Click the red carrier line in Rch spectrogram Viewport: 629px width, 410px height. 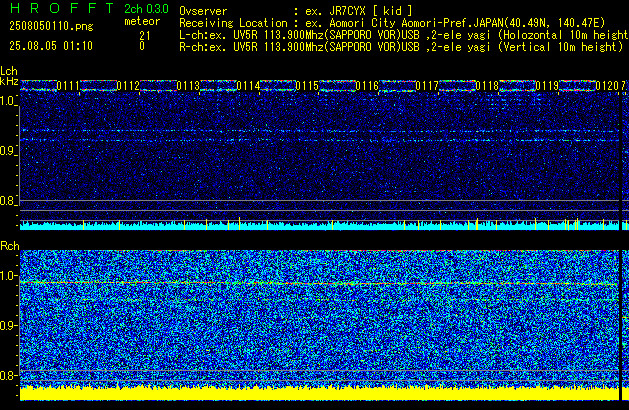[x=320, y=284]
